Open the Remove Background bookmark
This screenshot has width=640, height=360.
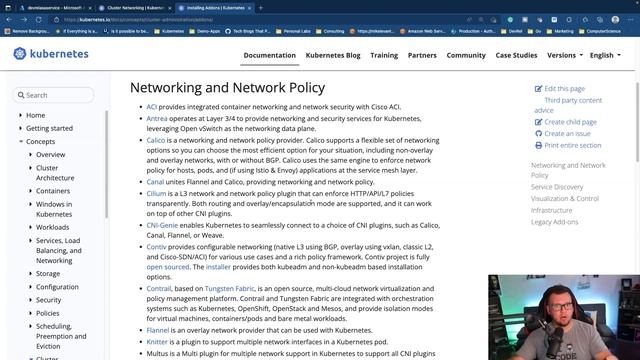click(x=27, y=31)
